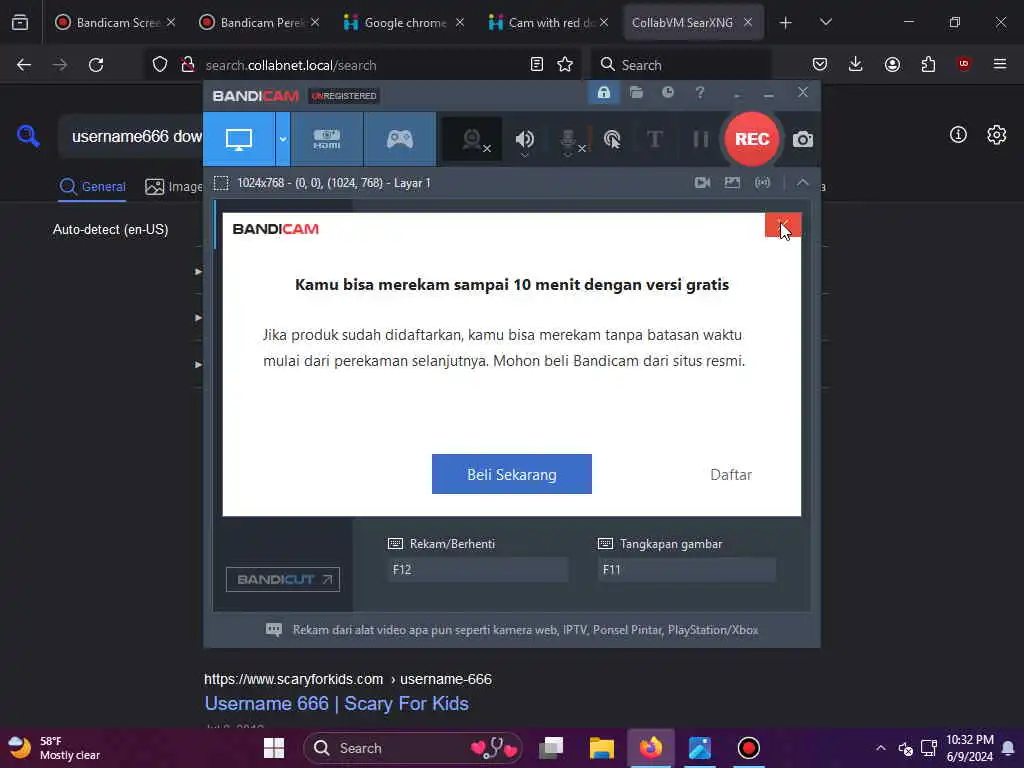Toggle reader view icon in address bar
The image size is (1024, 768).
pos(536,65)
